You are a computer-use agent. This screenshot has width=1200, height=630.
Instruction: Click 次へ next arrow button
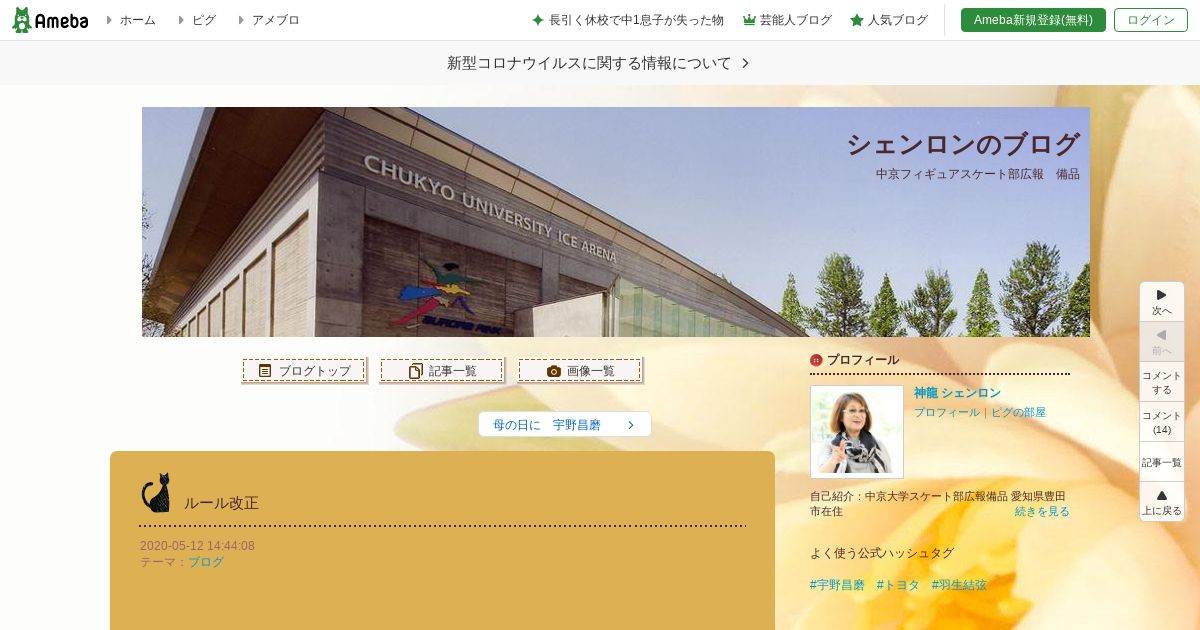click(x=1162, y=302)
